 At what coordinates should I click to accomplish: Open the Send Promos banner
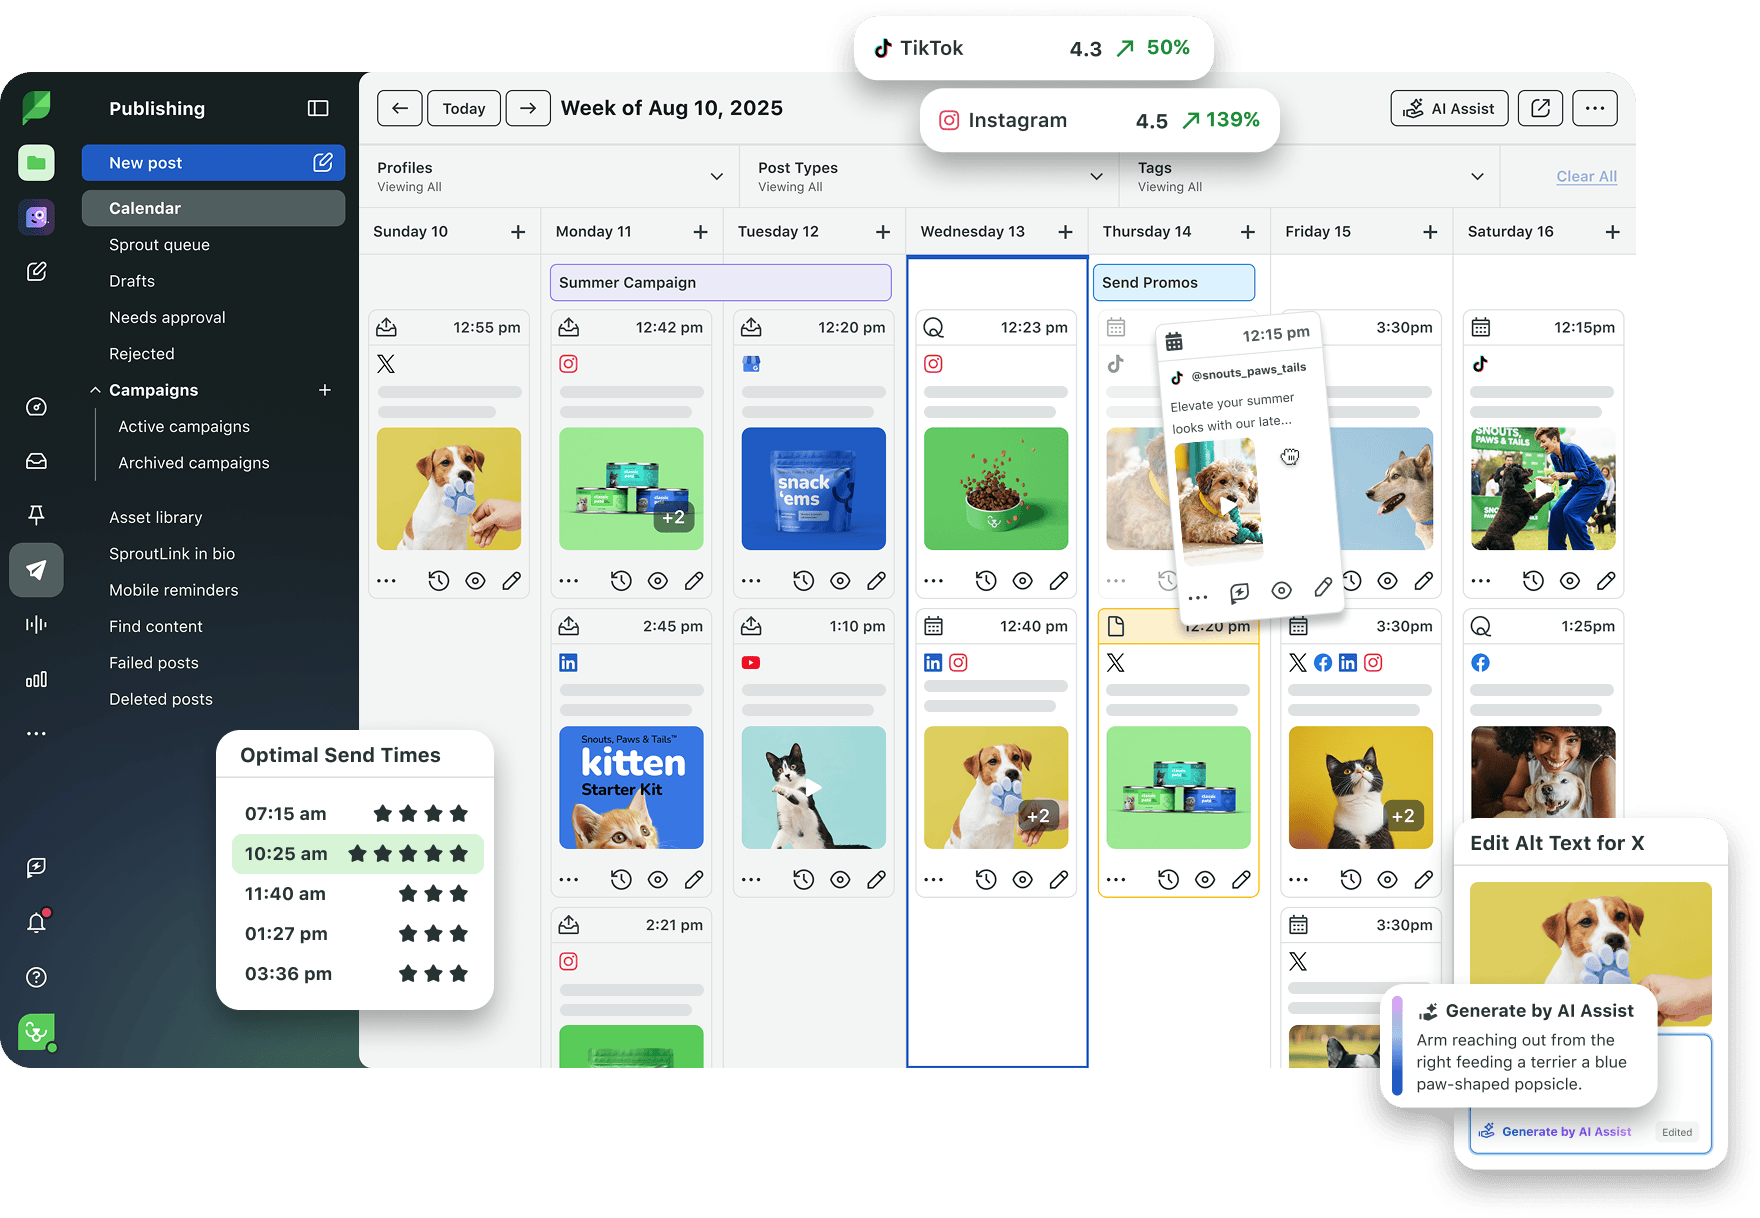tap(1174, 283)
